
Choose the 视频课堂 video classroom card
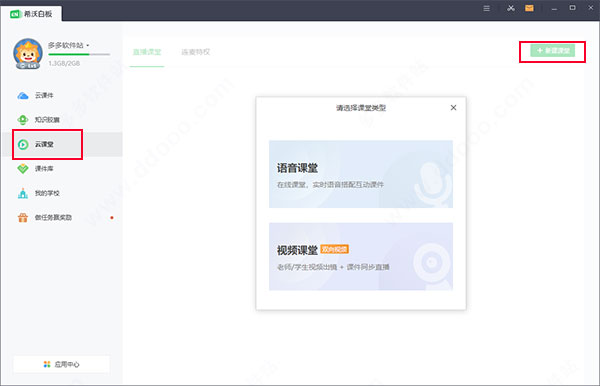[x=361, y=256]
